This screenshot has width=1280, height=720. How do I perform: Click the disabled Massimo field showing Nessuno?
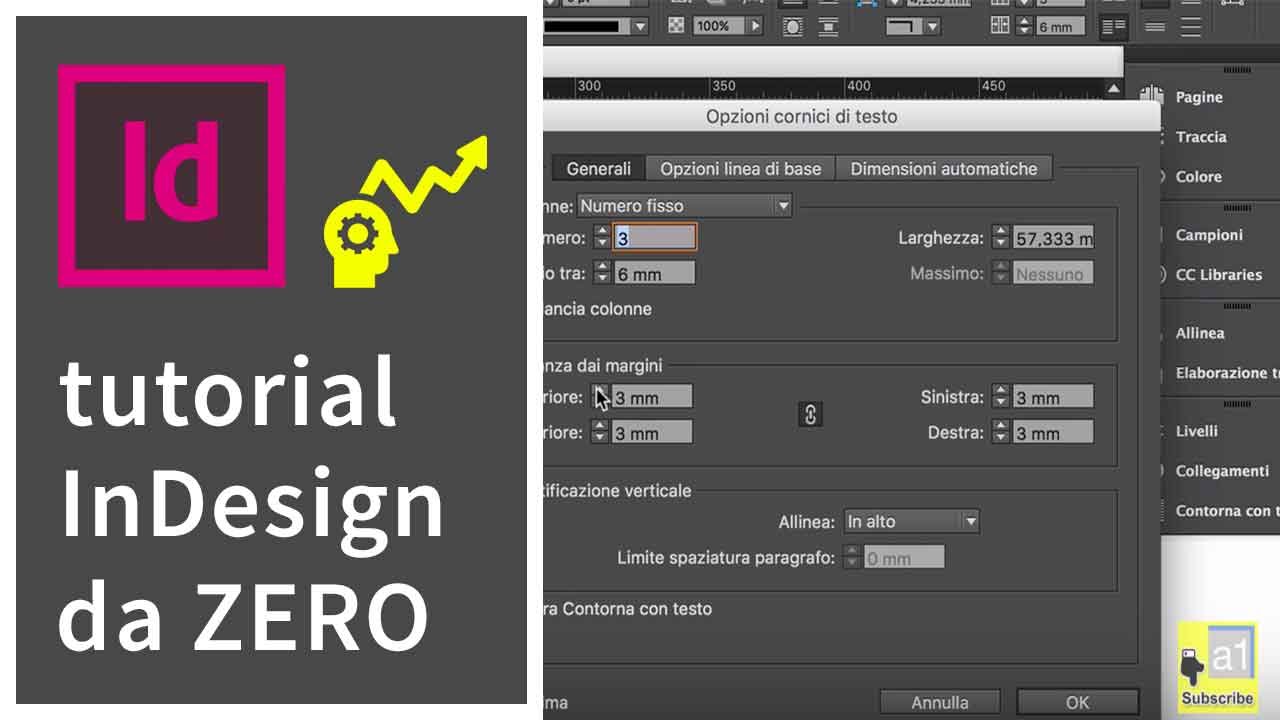click(x=1053, y=273)
